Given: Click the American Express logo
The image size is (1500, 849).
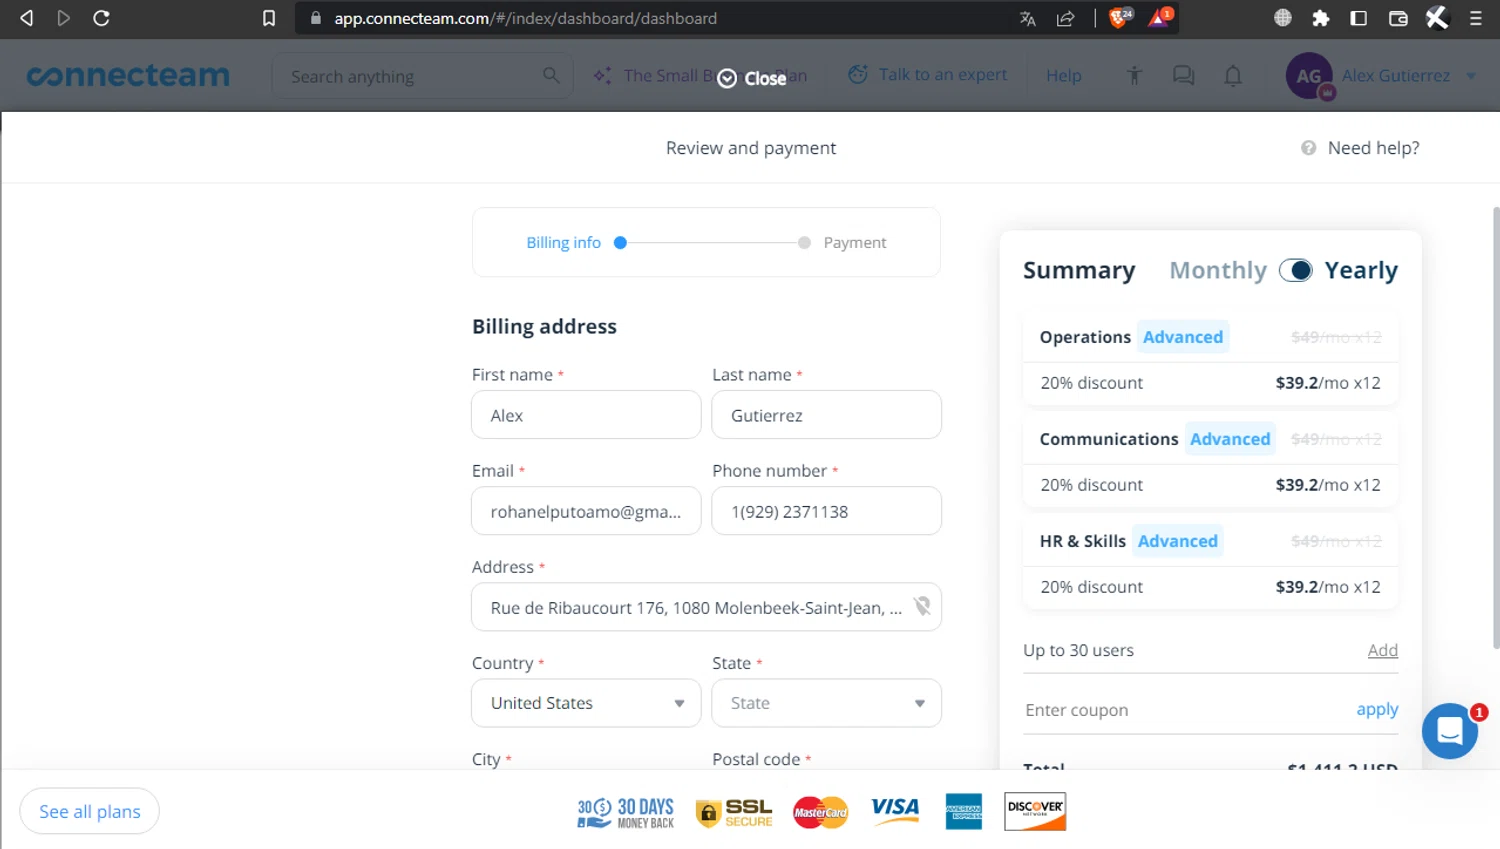Looking at the screenshot, I should coord(964,811).
